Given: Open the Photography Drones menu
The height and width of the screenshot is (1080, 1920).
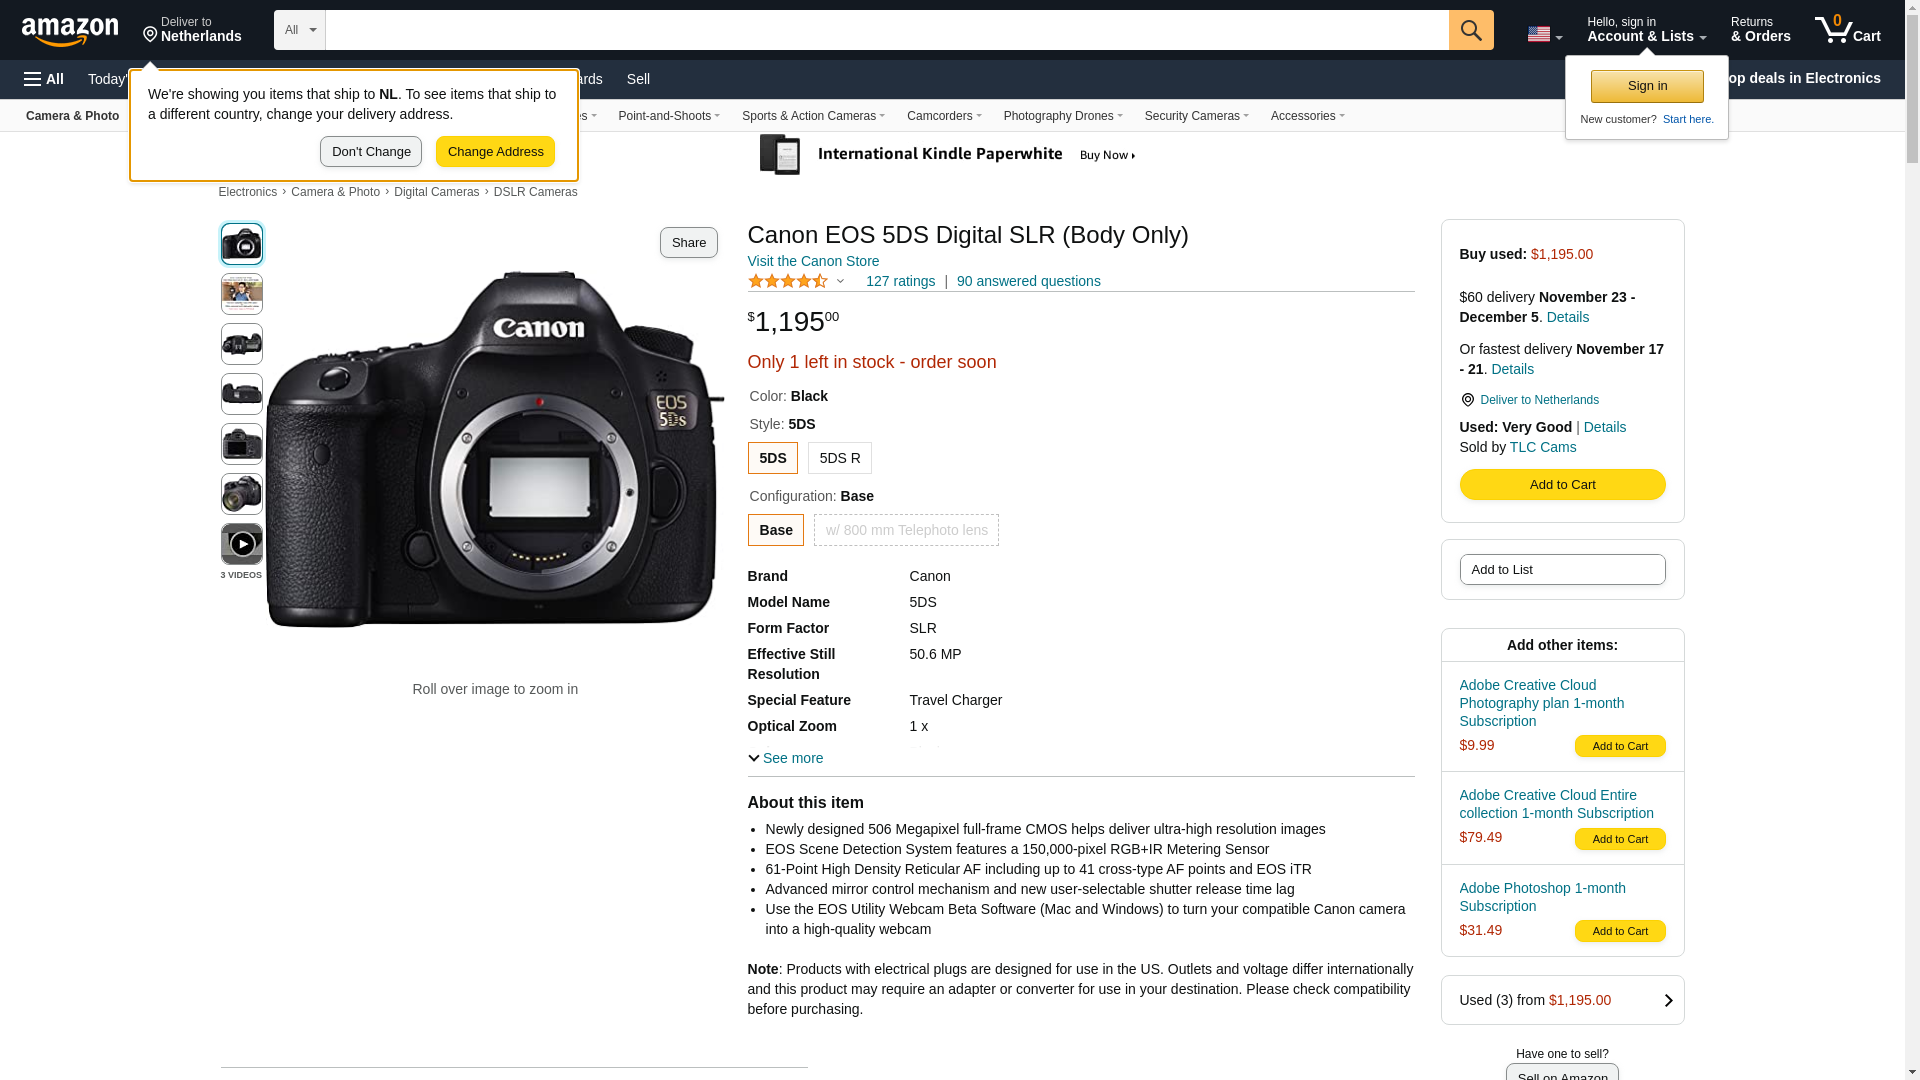Looking at the screenshot, I should click(1062, 116).
